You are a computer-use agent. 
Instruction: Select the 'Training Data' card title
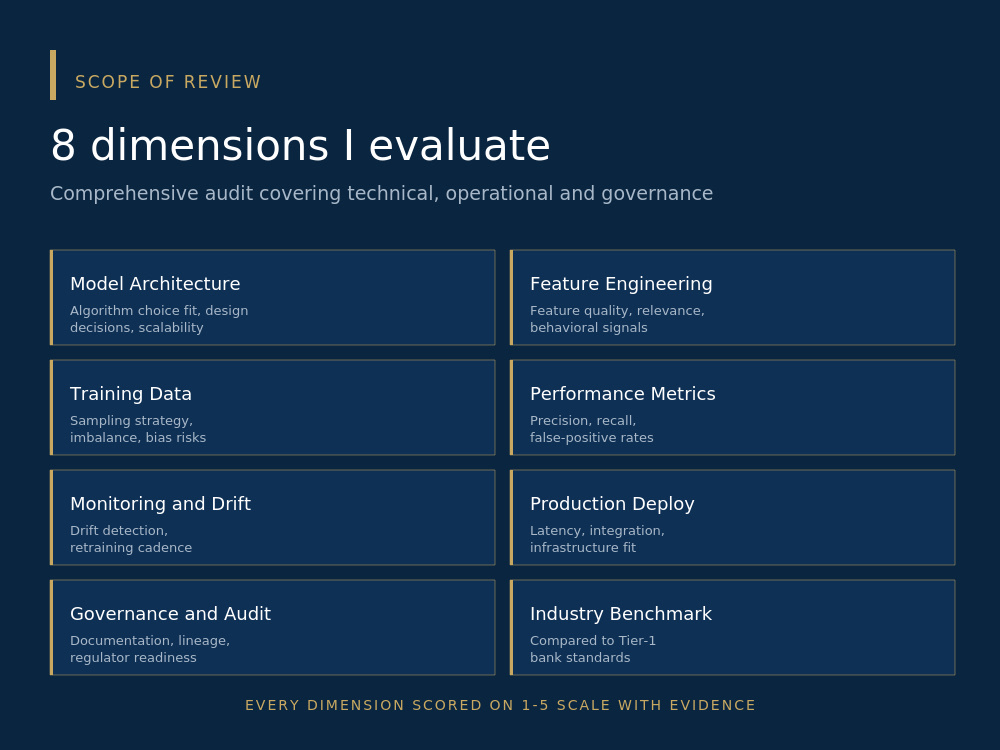(131, 394)
